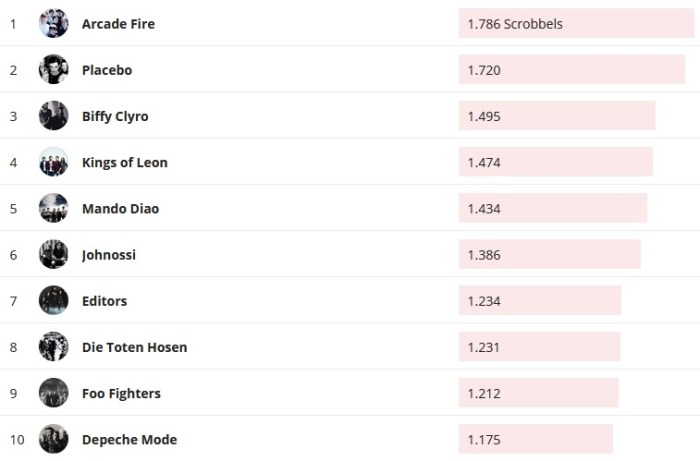Go to the Placebo artist page
Image resolution: width=700 pixels, height=461 pixels.
pyautogui.click(x=107, y=70)
